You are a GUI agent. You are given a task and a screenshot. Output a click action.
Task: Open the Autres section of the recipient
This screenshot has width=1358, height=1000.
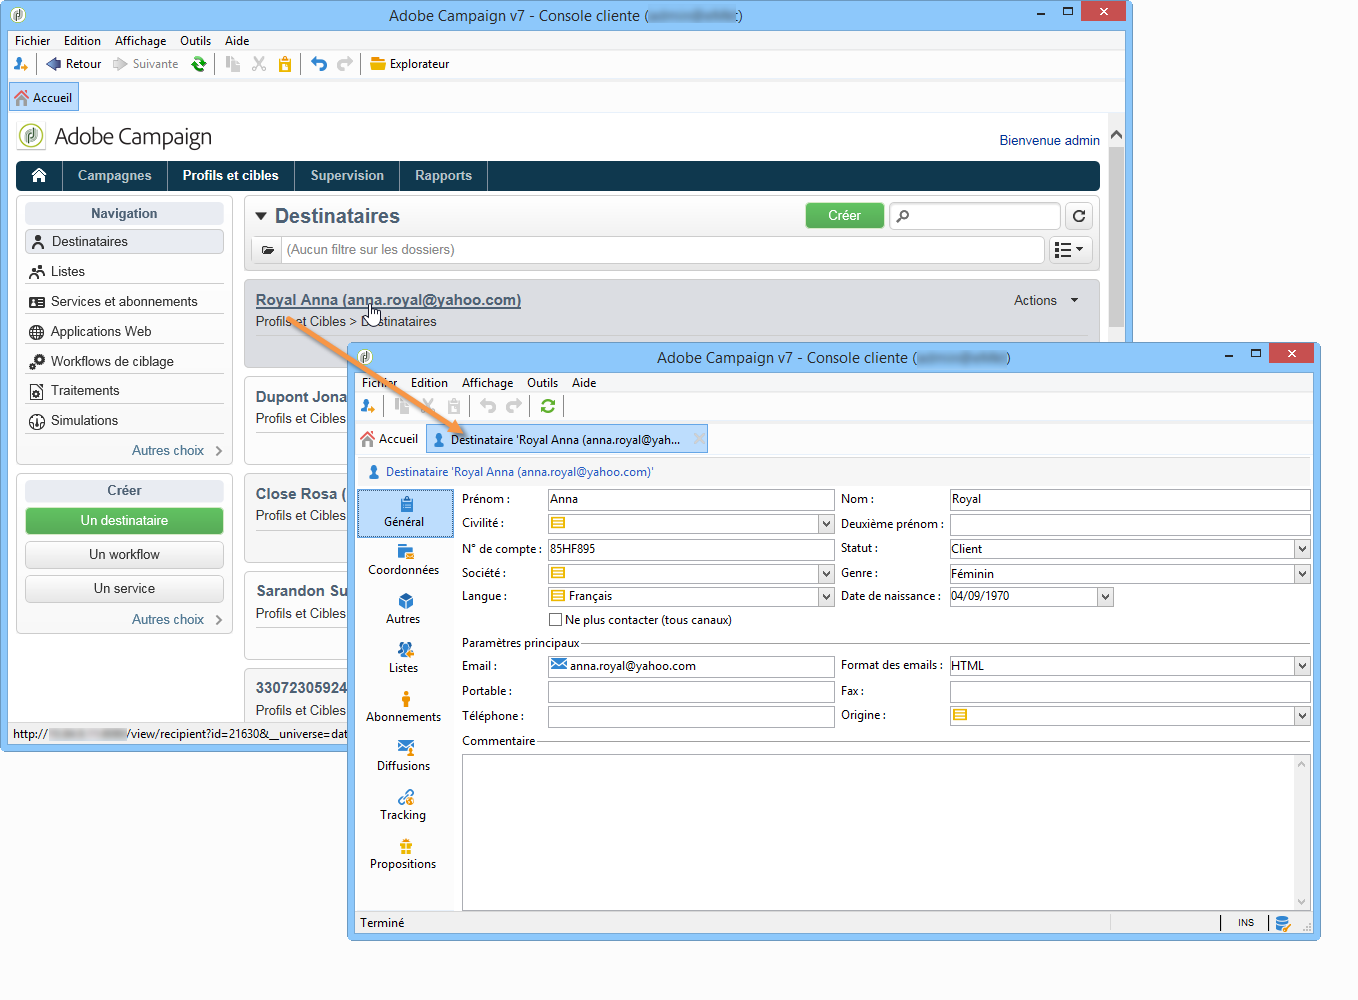click(404, 610)
